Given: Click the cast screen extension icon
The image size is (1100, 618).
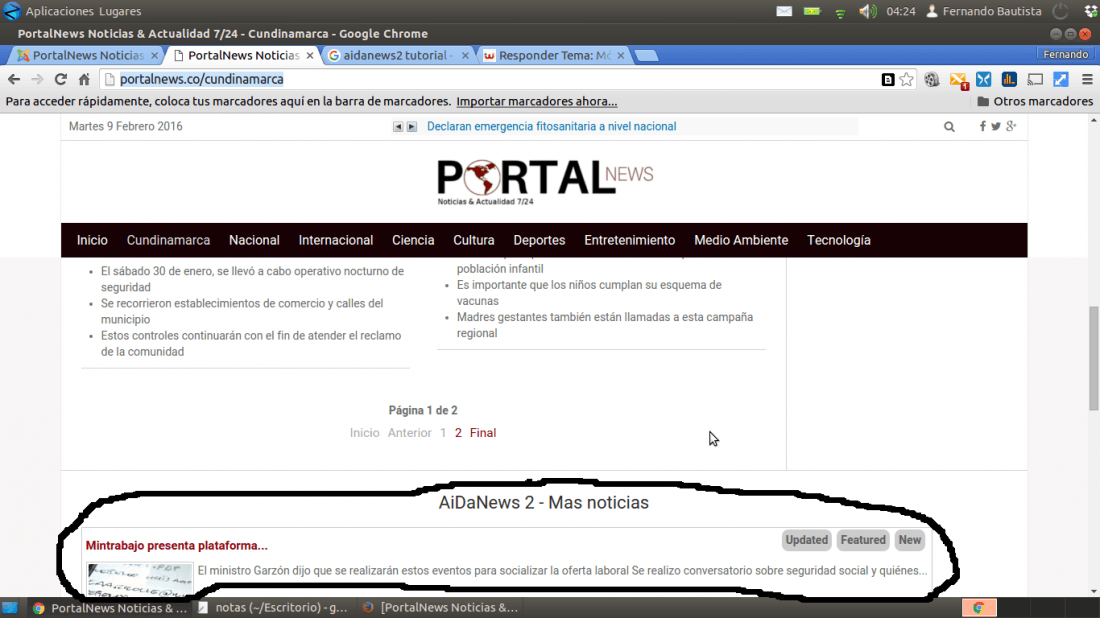Looking at the screenshot, I should click(1035, 79).
